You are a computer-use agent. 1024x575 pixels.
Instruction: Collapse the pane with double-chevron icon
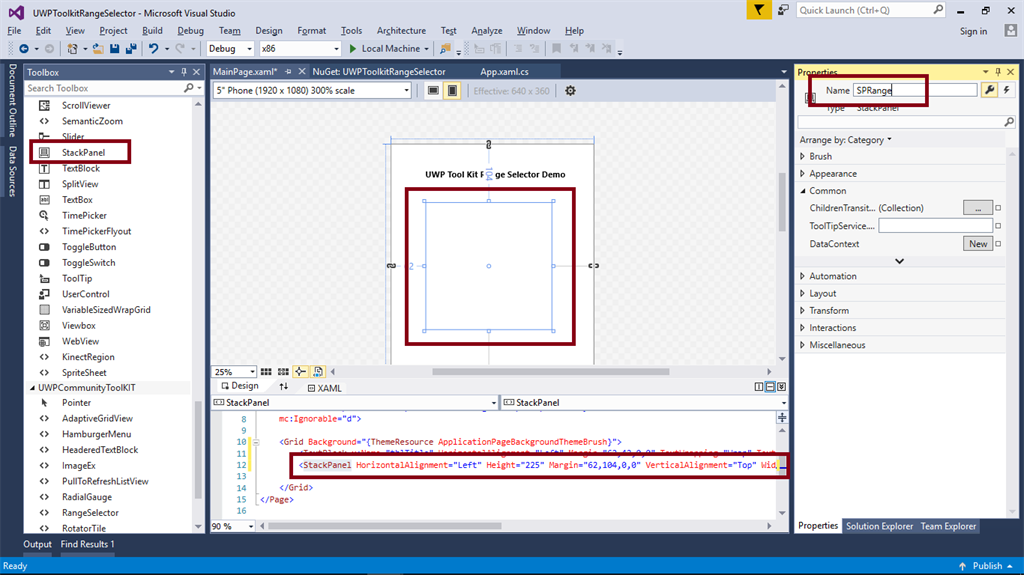point(781,387)
